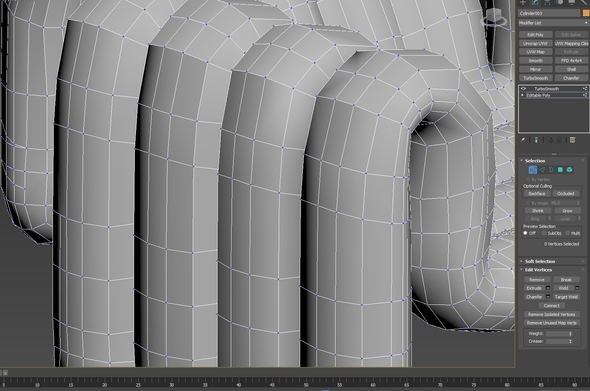Select Element sub-object mode icon
This screenshot has height=391, width=590.
pos(569,170)
